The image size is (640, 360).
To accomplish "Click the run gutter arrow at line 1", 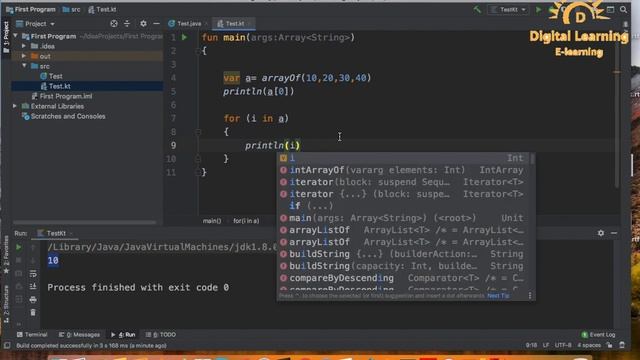I will [x=184, y=38].
